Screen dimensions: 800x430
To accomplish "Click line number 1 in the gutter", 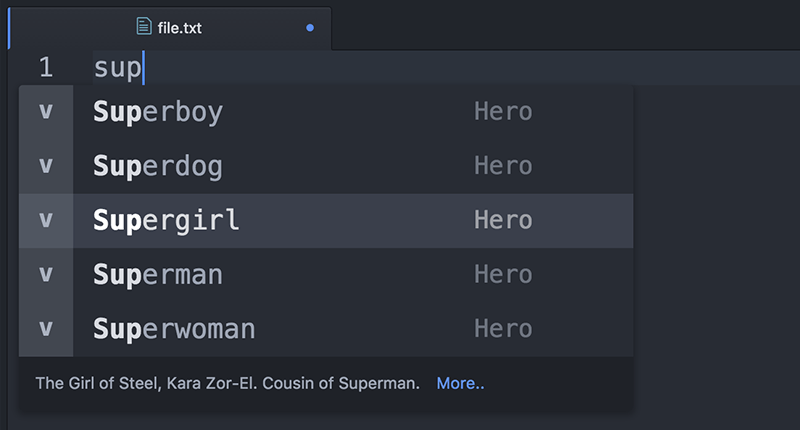I will tap(46, 67).
